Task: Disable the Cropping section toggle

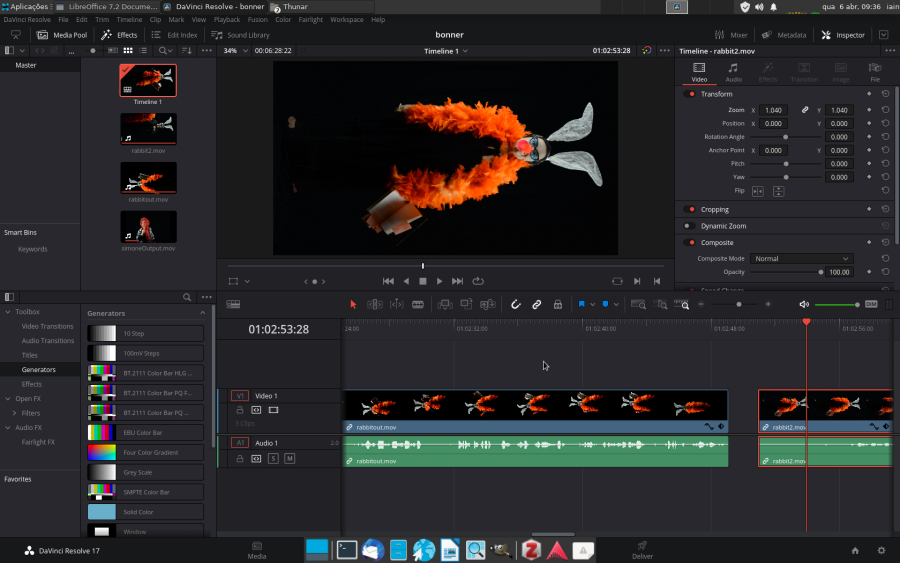Action: click(x=689, y=209)
